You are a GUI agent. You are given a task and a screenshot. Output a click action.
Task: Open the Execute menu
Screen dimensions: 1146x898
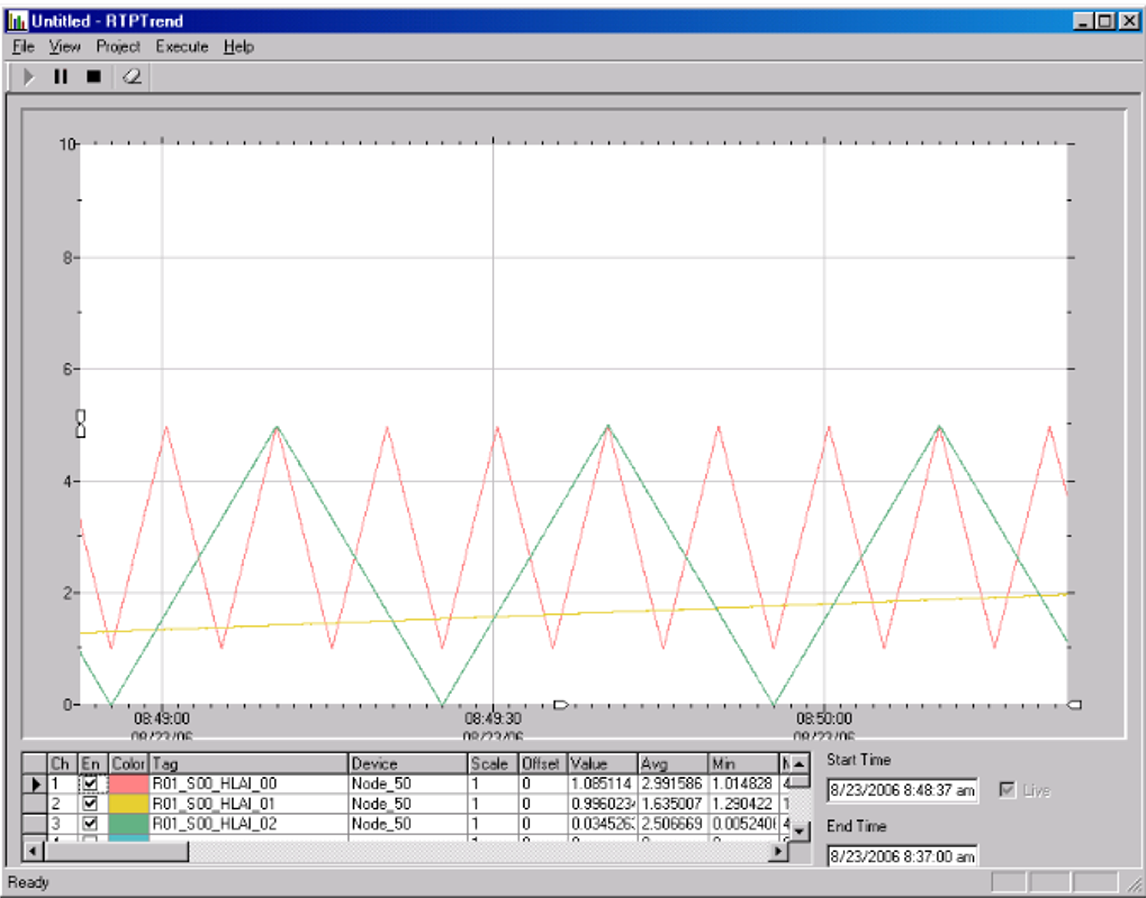(x=181, y=47)
